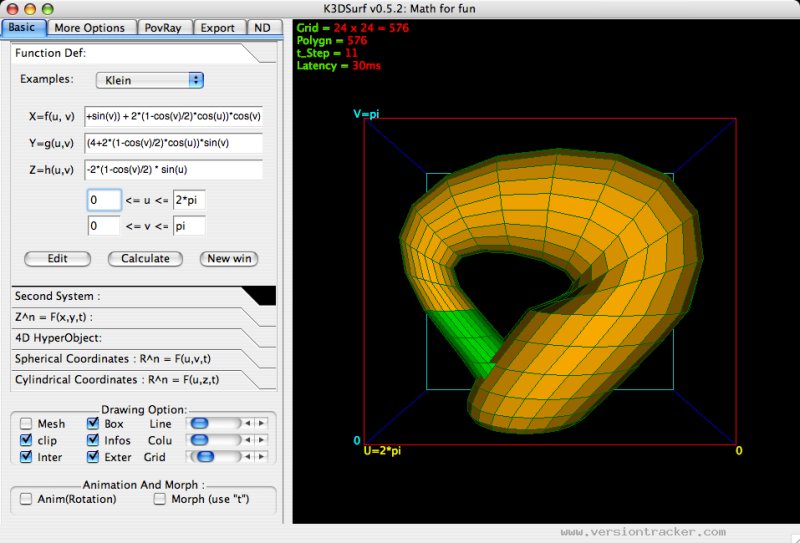Enable the Anim(Rotation) checkbox
The image size is (800, 543).
[x=26, y=499]
